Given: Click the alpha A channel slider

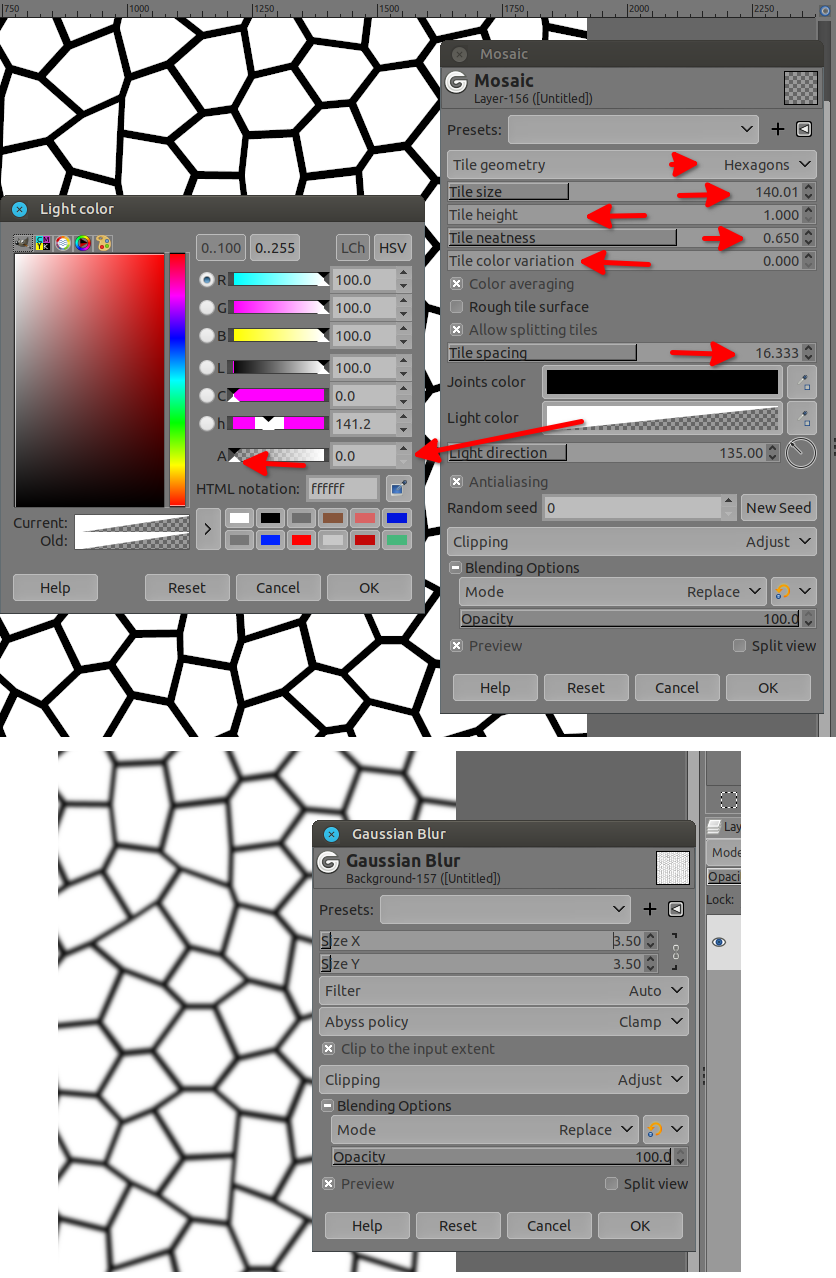Looking at the screenshot, I should (277, 456).
